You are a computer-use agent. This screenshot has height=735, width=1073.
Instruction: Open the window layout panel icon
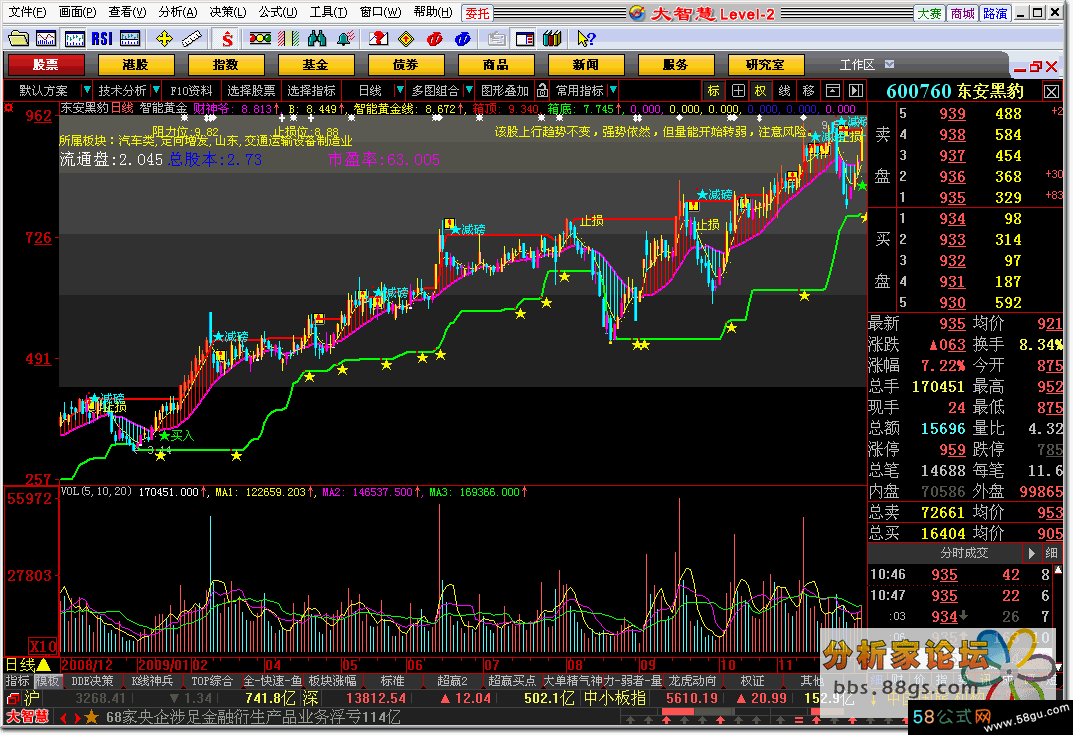point(525,39)
